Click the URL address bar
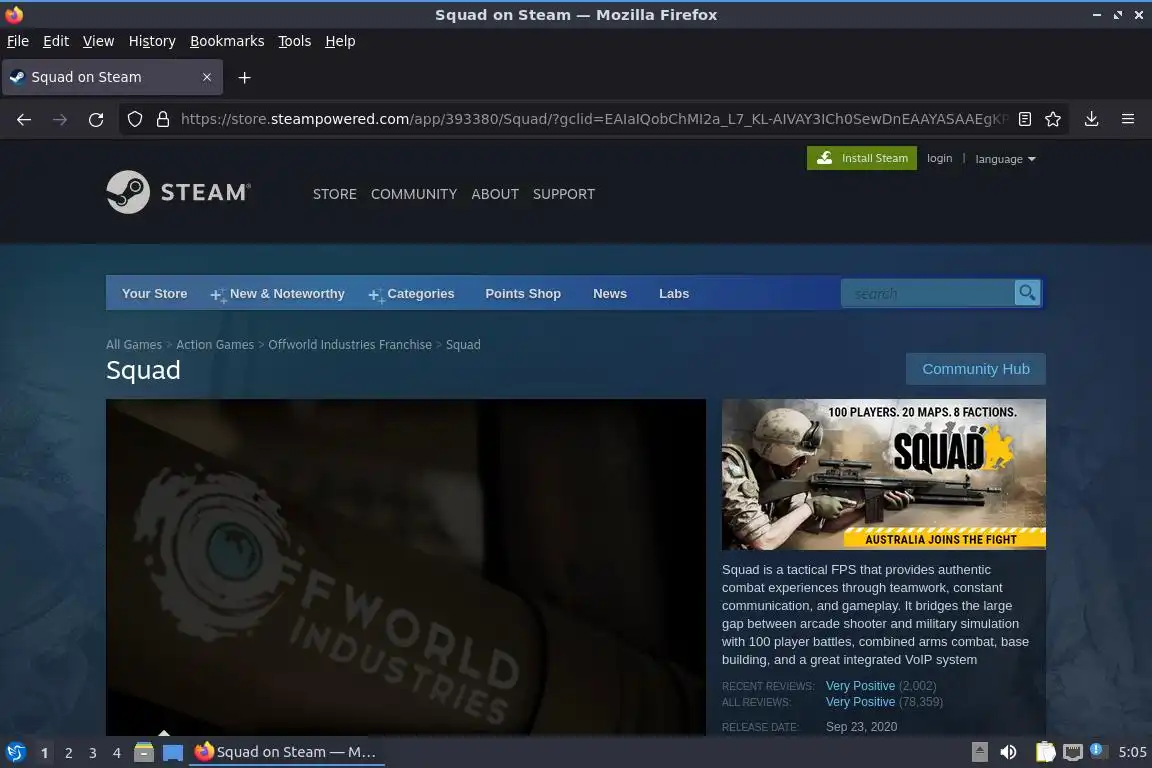The height and width of the screenshot is (768, 1152). (594, 119)
